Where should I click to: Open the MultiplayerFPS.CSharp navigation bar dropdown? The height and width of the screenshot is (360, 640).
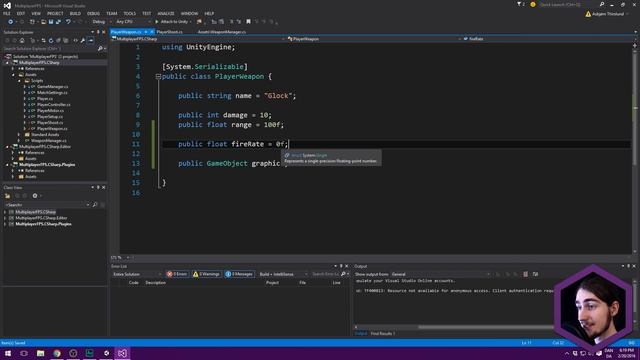tap(198, 39)
